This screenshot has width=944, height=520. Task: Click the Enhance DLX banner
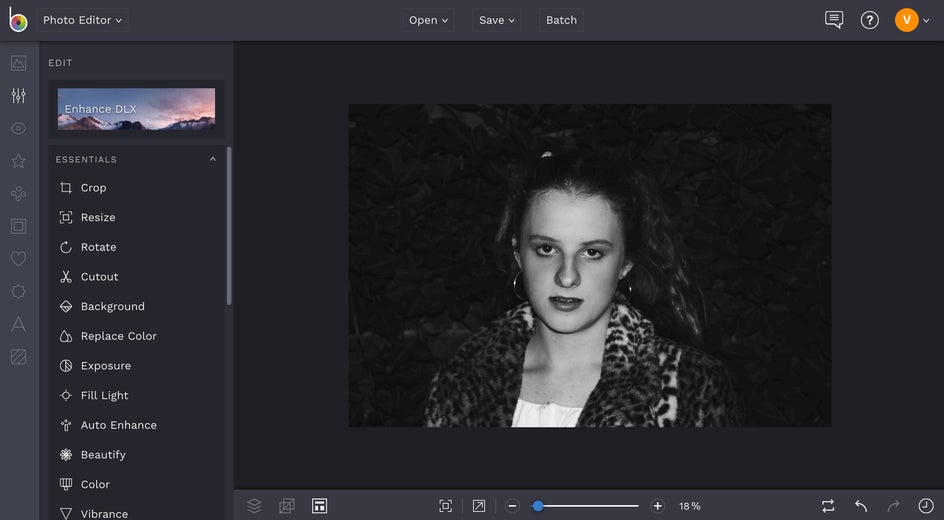tap(136, 109)
